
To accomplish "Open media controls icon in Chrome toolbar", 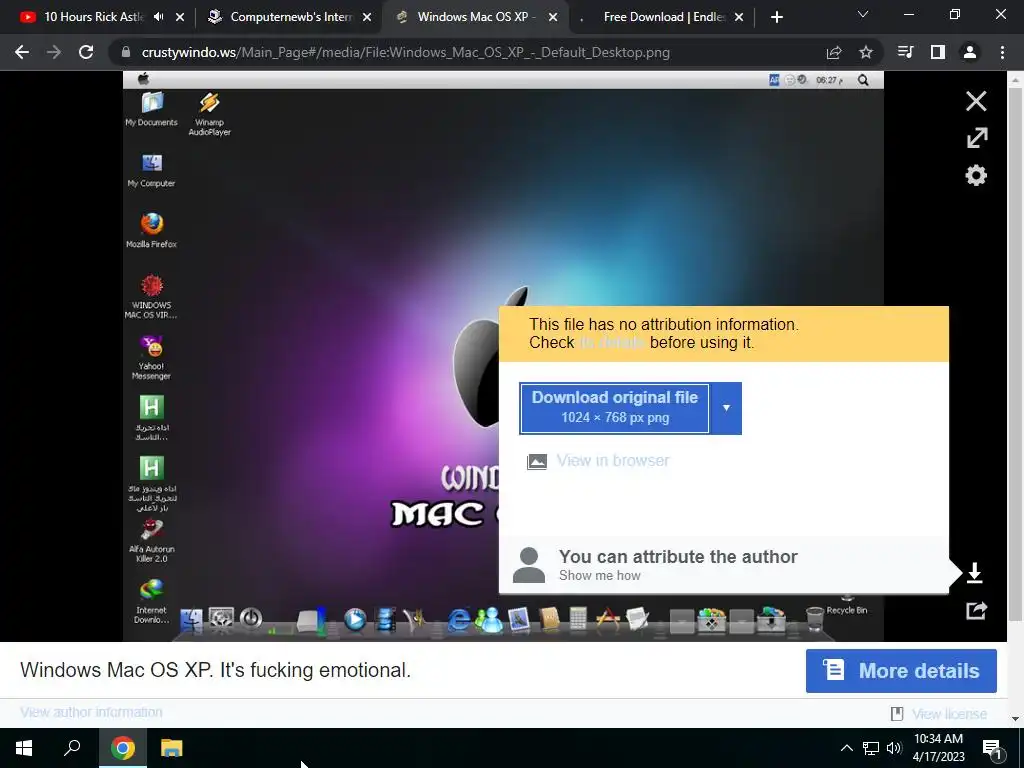I will coord(905,52).
